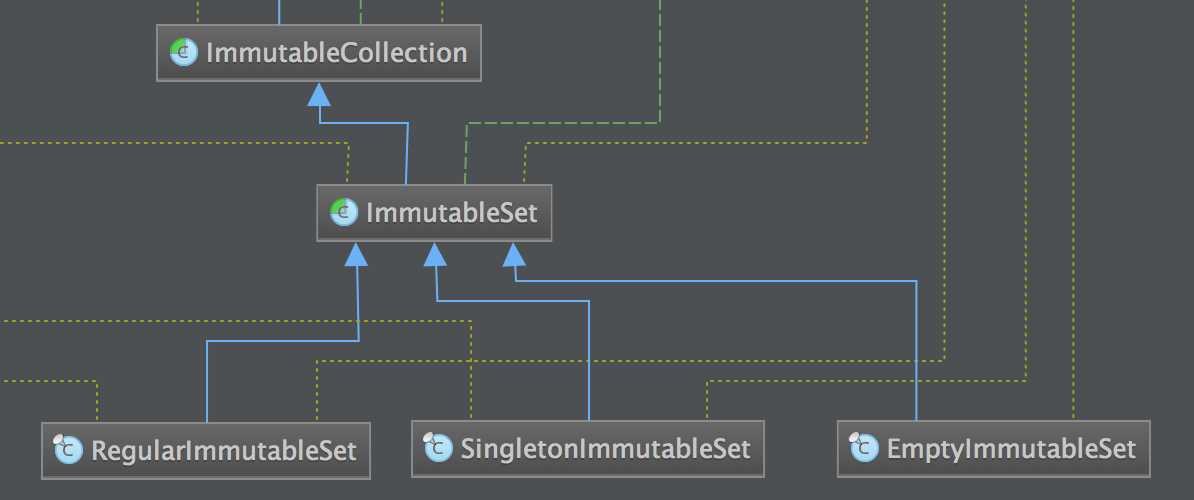Viewport: 1194px width, 500px height.
Task: Click the leftmost arrowhead under ImmutableSet
Action: (x=356, y=254)
